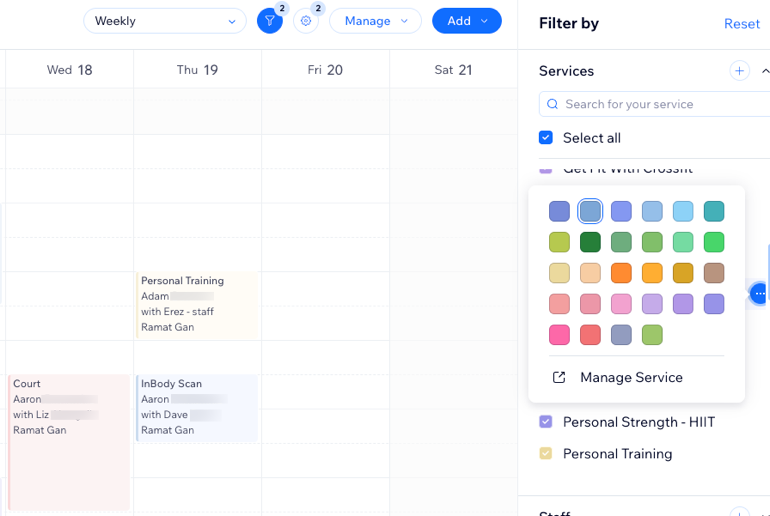Open the Weekly view dropdown
This screenshot has height=516, width=770.
pos(165,21)
